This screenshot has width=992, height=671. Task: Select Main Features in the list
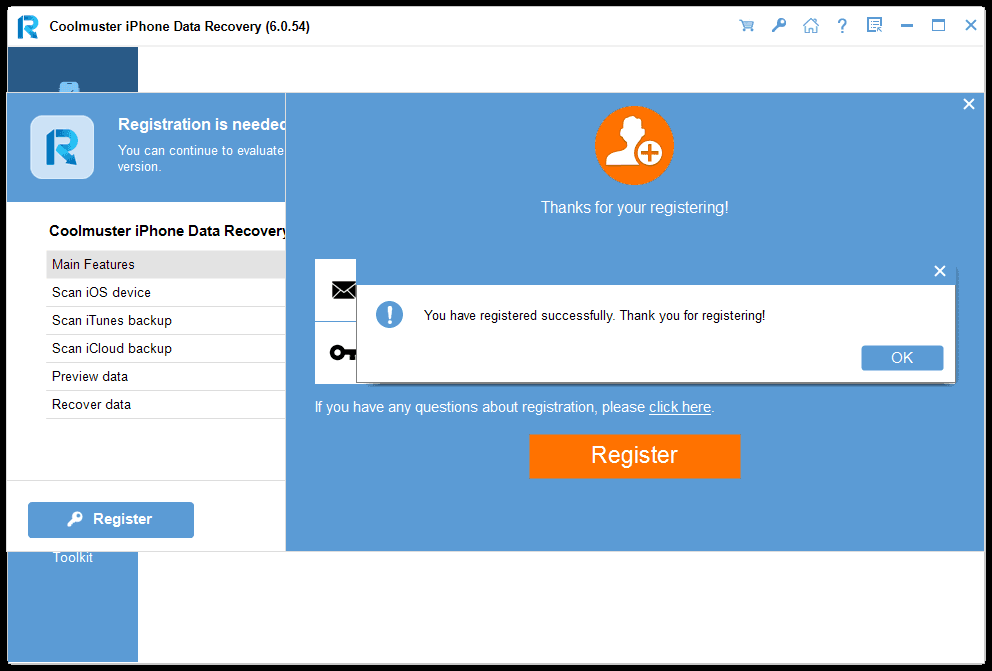pos(166,264)
